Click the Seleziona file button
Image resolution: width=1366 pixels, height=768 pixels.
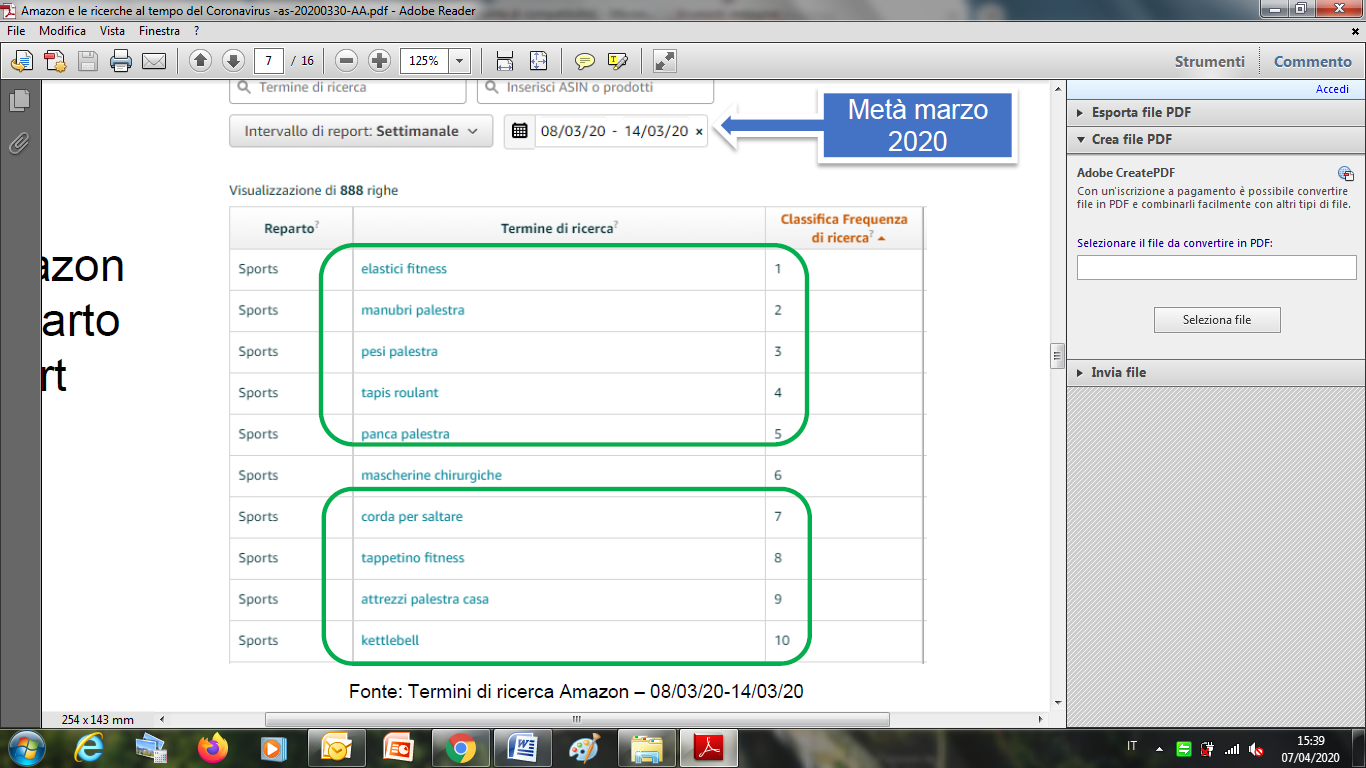point(1217,320)
